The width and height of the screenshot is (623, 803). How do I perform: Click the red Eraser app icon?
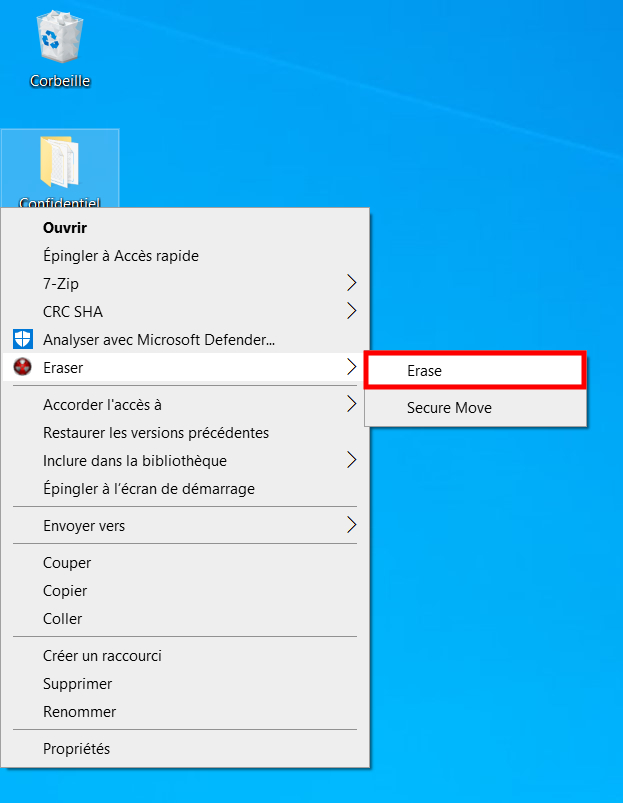pyautogui.click(x=23, y=367)
